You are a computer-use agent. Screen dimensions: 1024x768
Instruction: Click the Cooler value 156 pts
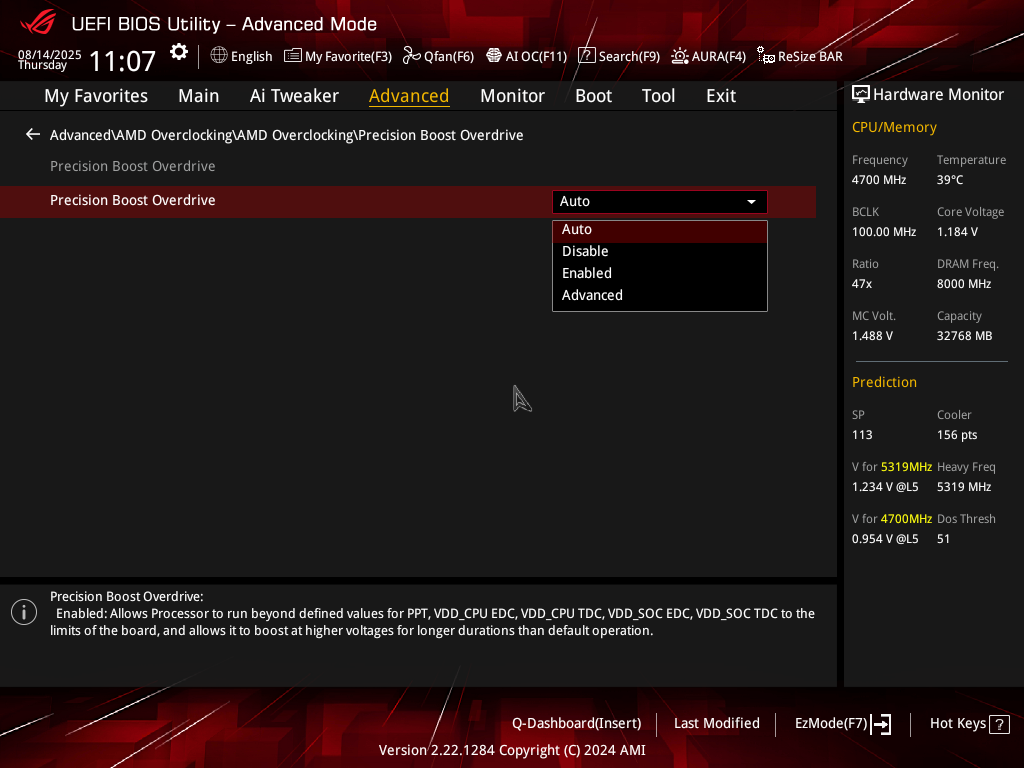point(957,435)
